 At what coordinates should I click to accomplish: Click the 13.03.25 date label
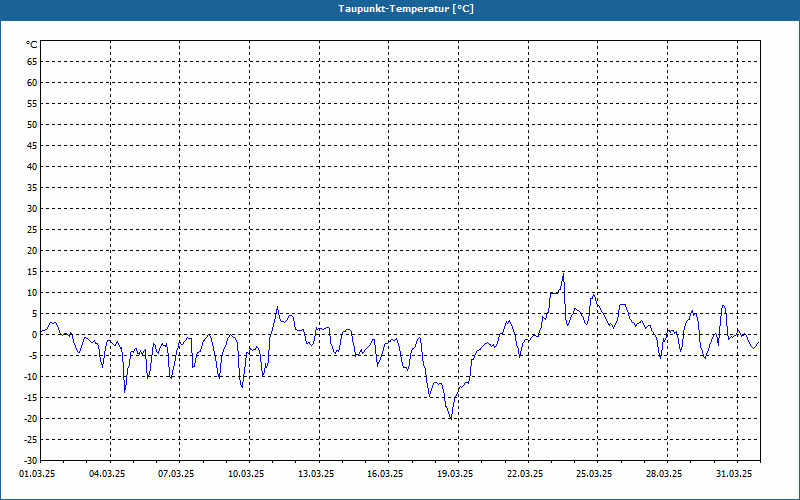(x=316, y=474)
